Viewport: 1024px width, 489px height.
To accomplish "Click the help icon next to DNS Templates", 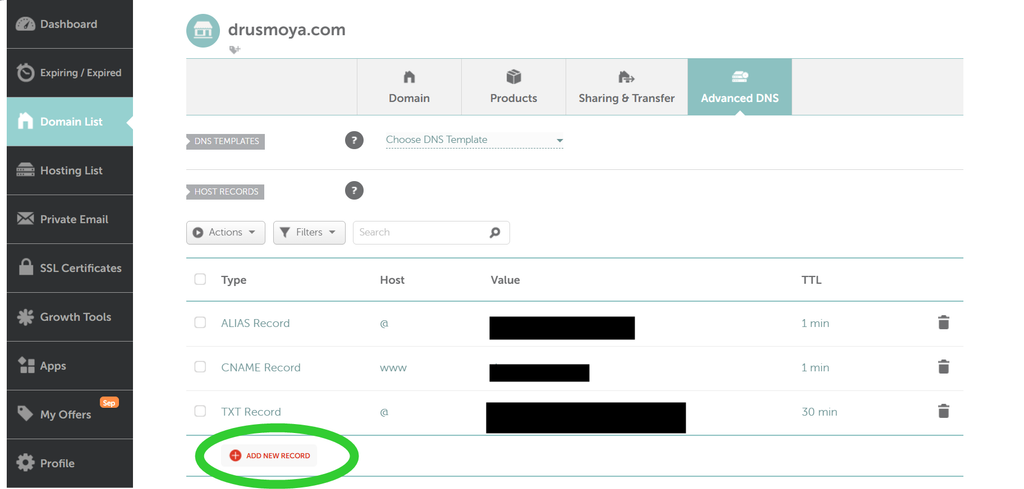I will coord(354,140).
